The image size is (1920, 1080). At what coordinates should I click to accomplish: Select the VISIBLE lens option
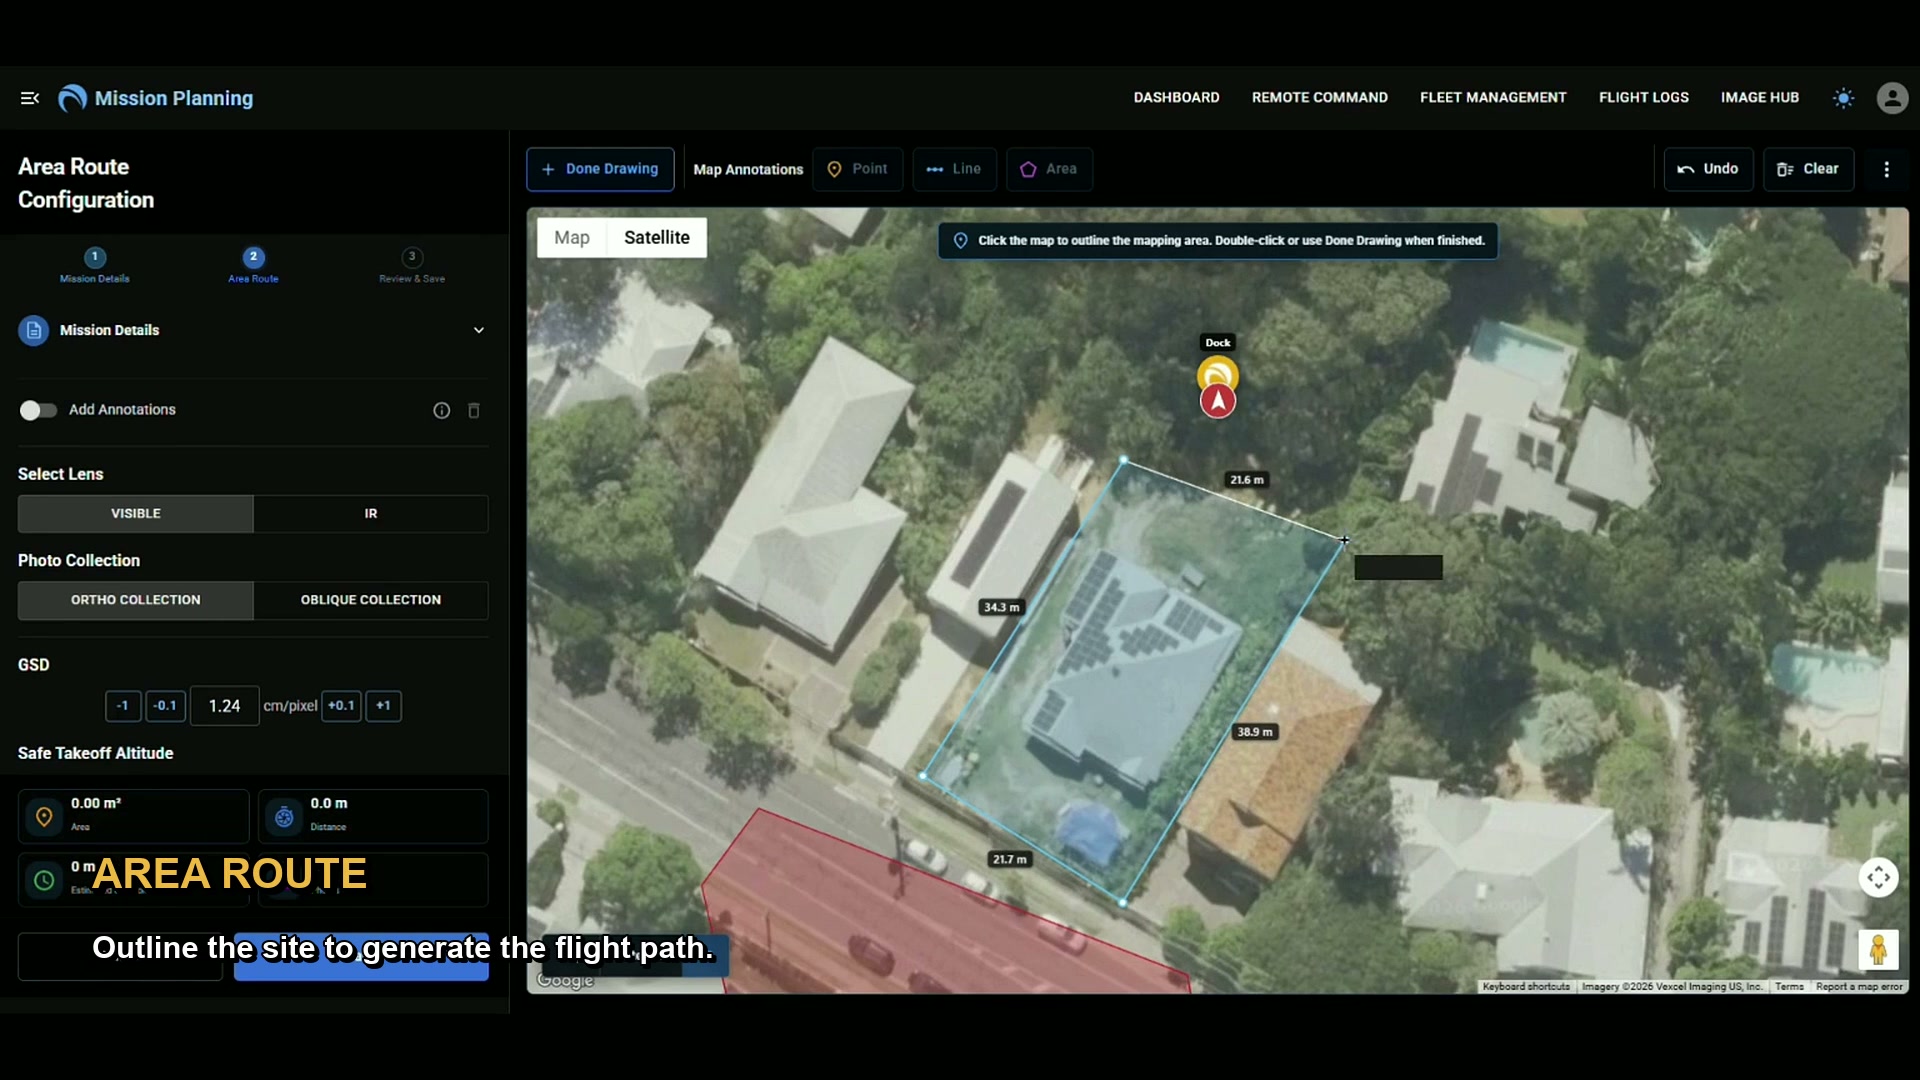point(136,514)
